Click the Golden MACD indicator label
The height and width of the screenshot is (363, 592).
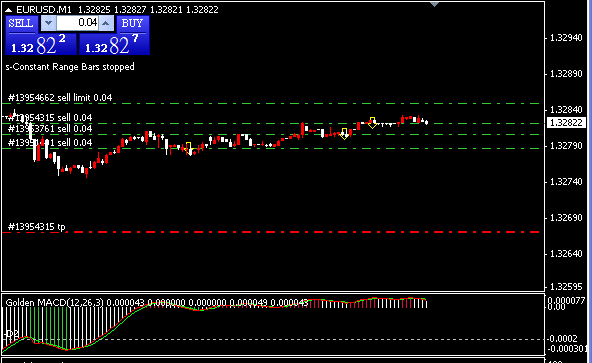click(x=56, y=303)
